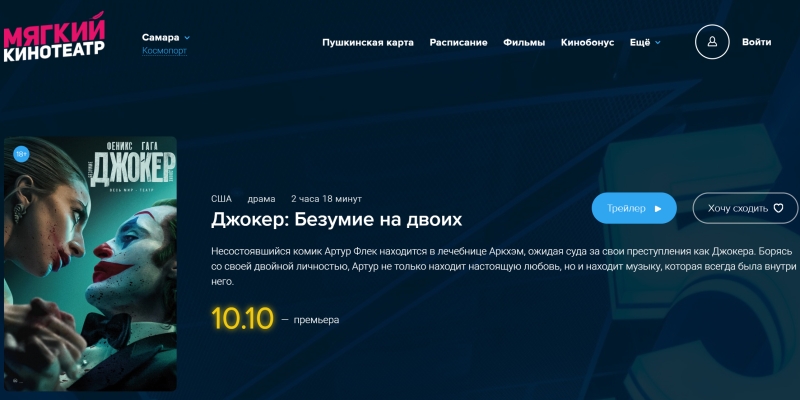Image resolution: width=800 pixels, height=400 pixels.
Task: Select the Космопорт cinema link
Action: 164,51
